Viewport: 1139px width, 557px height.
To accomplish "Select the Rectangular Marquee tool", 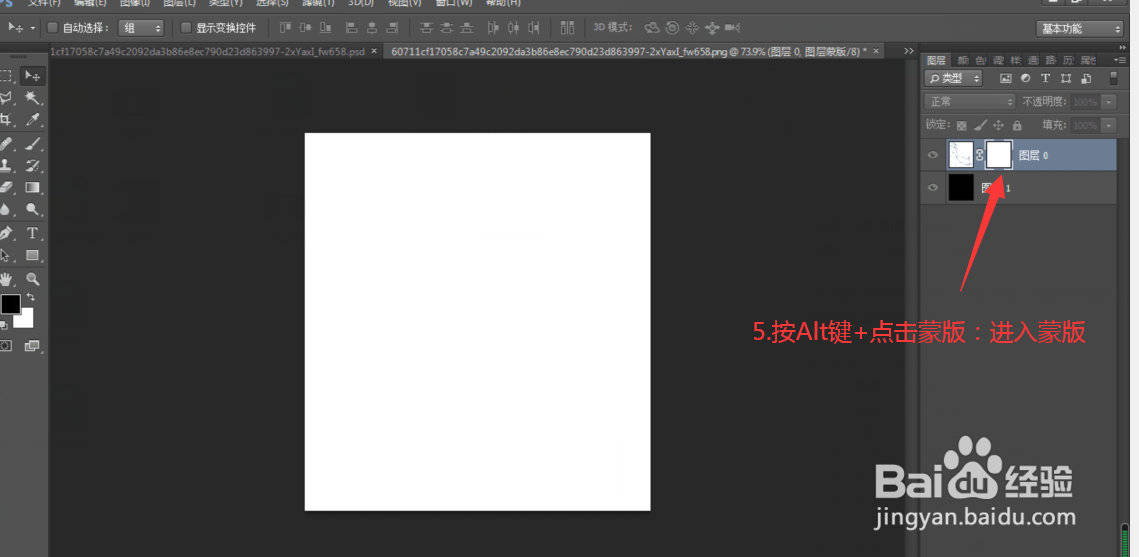I will point(6,76).
